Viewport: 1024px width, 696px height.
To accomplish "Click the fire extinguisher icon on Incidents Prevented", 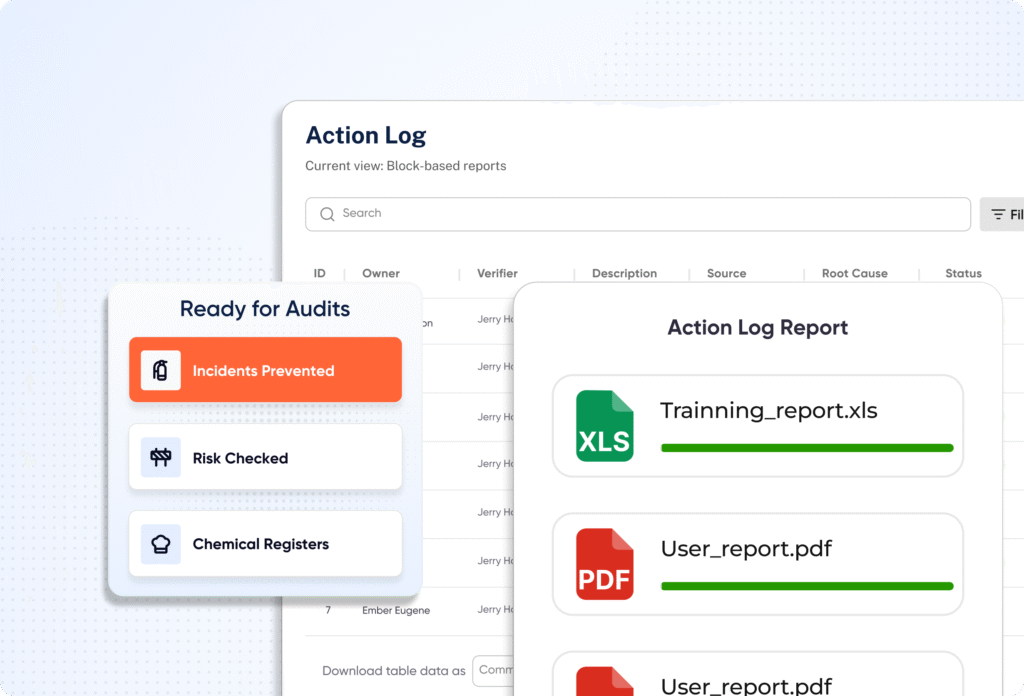I will click(160, 370).
